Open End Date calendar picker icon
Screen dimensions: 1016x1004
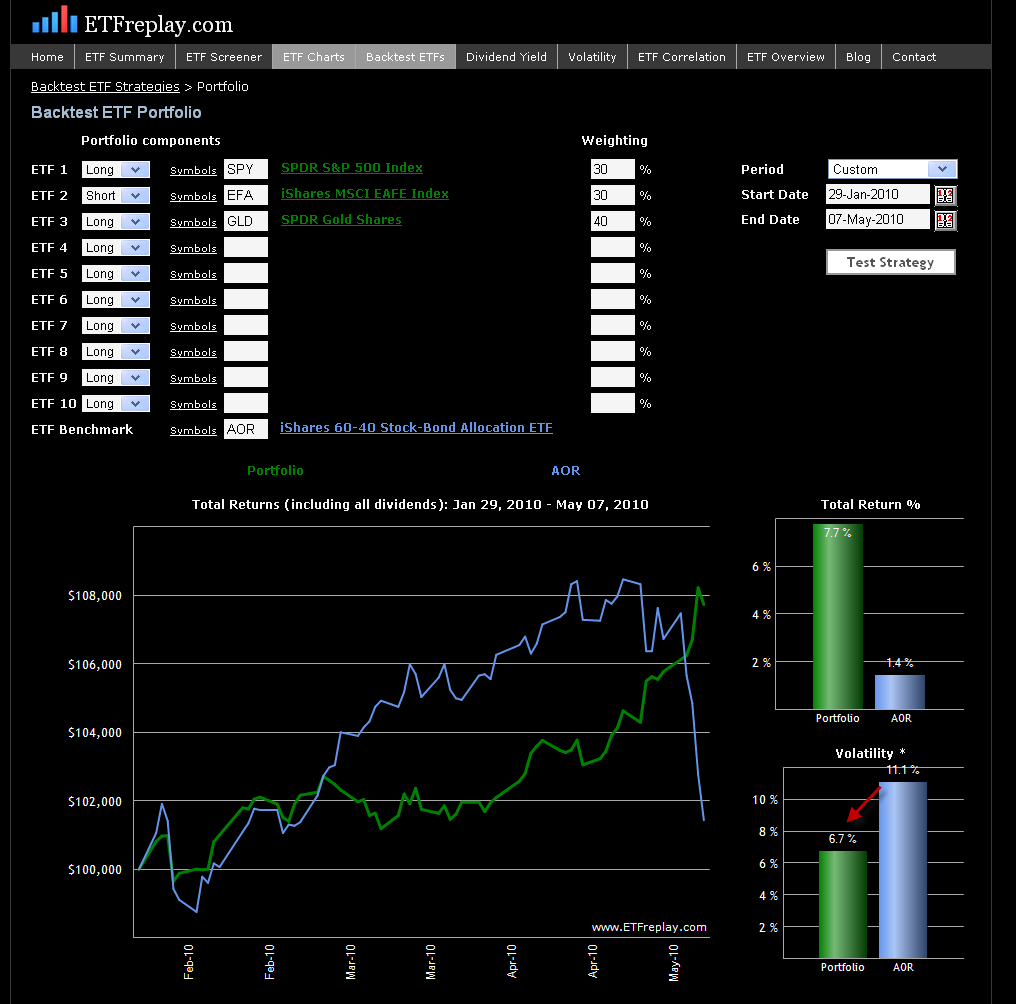click(945, 220)
